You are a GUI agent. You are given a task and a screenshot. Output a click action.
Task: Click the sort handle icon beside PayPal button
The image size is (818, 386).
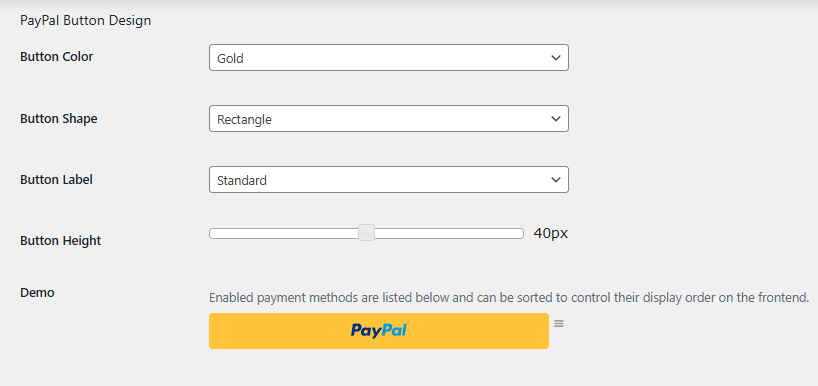pos(559,323)
